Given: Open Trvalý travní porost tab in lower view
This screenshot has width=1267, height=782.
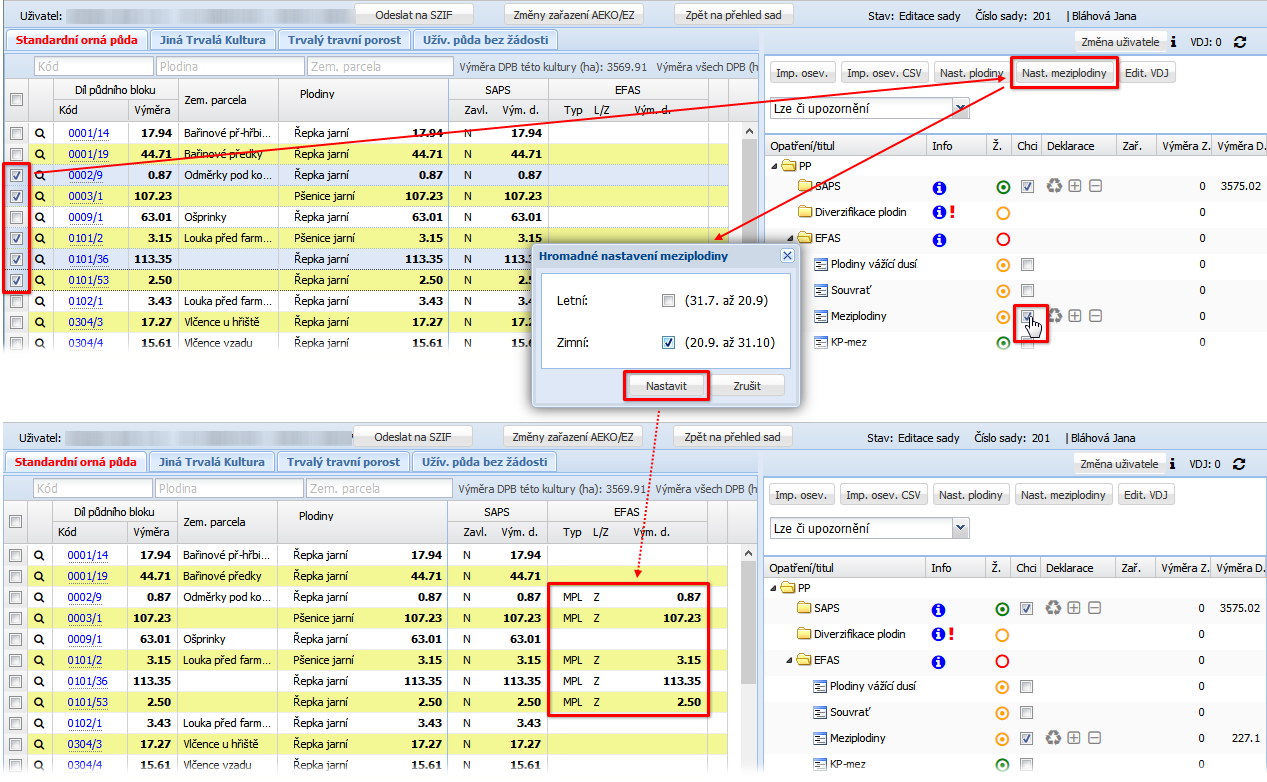Looking at the screenshot, I should (x=344, y=462).
